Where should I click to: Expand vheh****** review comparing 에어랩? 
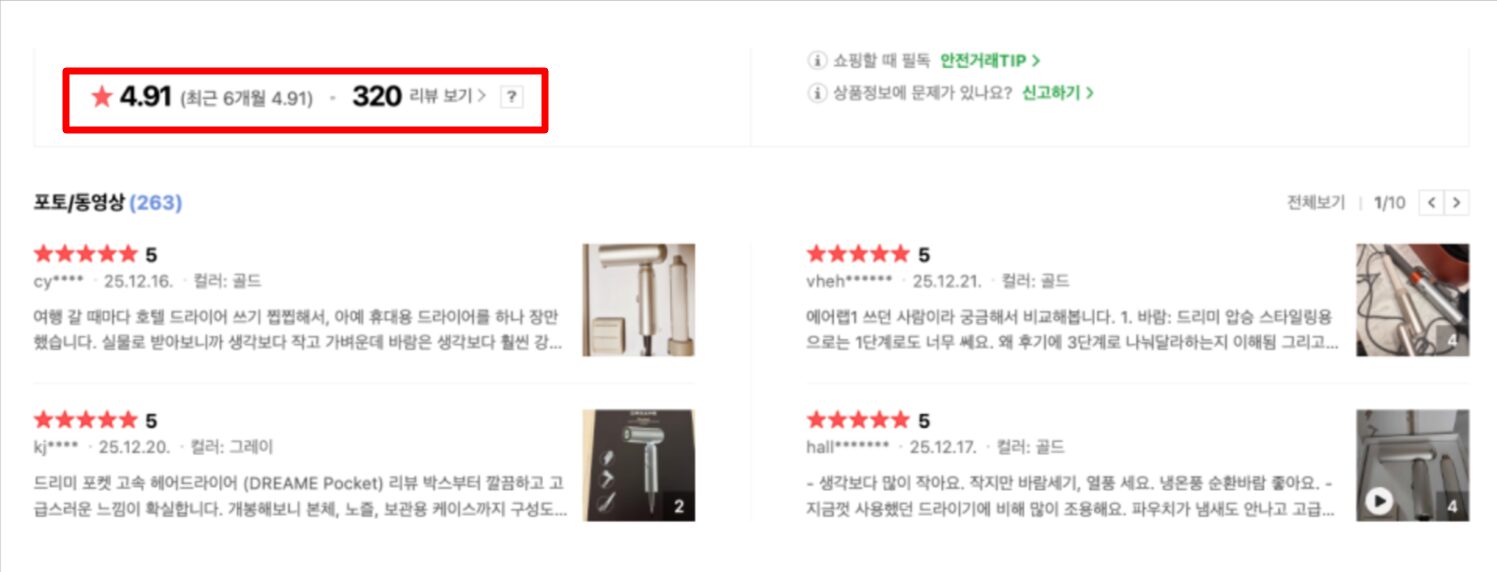pos(1072,329)
